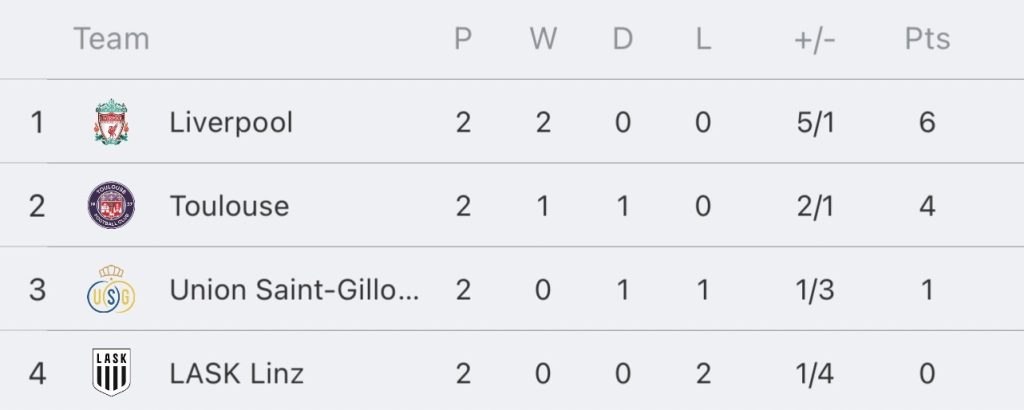The image size is (1024, 410).
Task: Select the truncated Union Saint-Gillo… name
Action: (x=295, y=290)
